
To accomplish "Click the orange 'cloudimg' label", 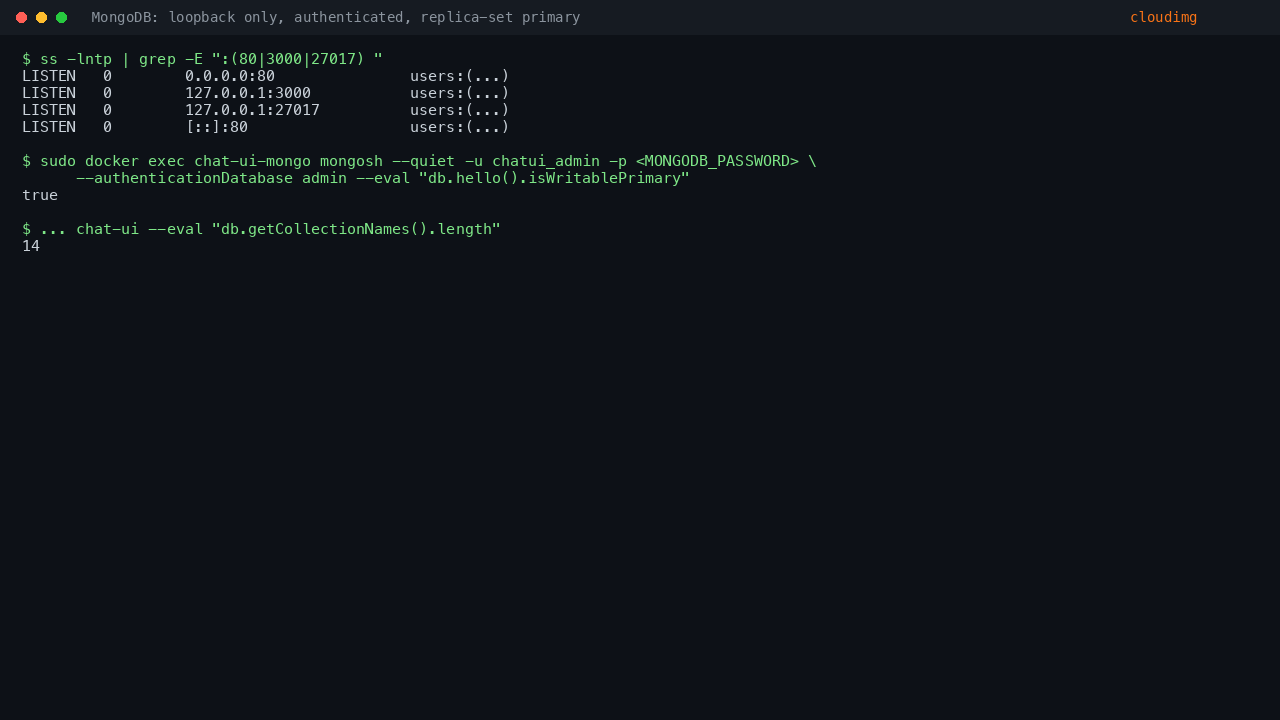I will pyautogui.click(x=1163, y=17).
